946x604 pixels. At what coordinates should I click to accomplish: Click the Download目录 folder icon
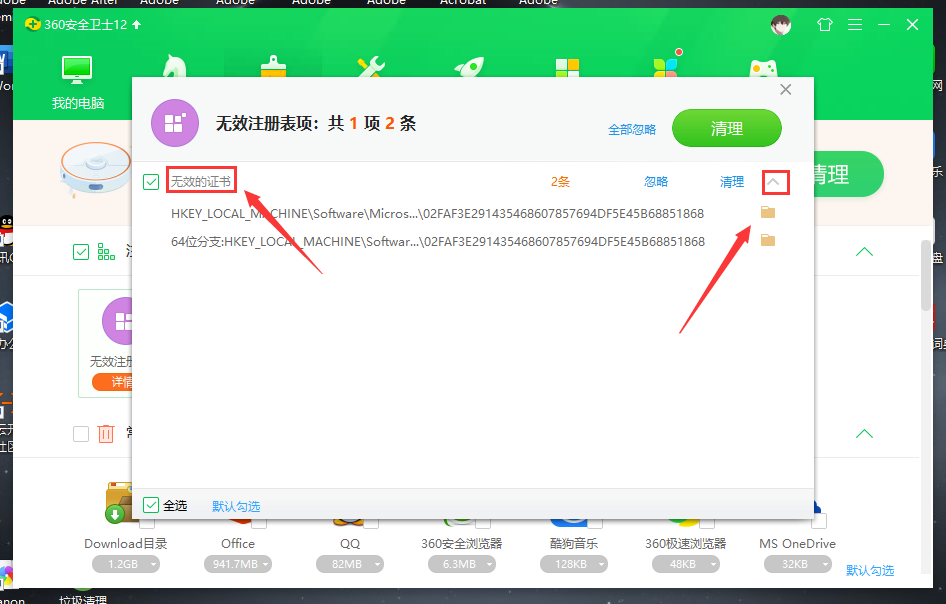119,501
